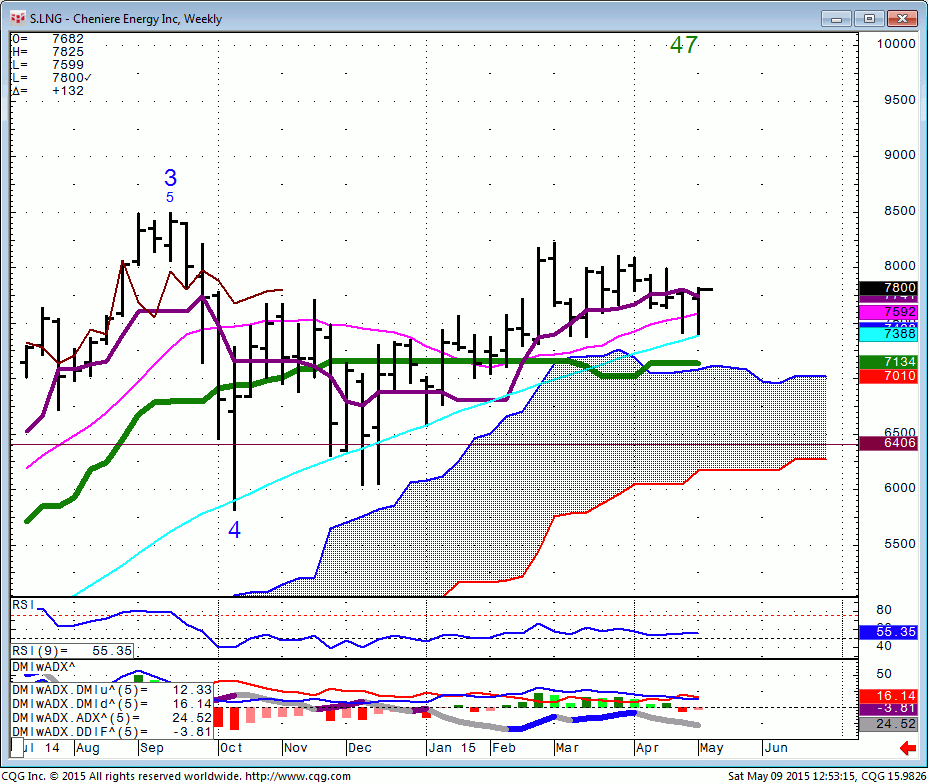Select the green 7134 price tag
Image resolution: width=928 pixels, height=784 pixels.
tap(888, 362)
